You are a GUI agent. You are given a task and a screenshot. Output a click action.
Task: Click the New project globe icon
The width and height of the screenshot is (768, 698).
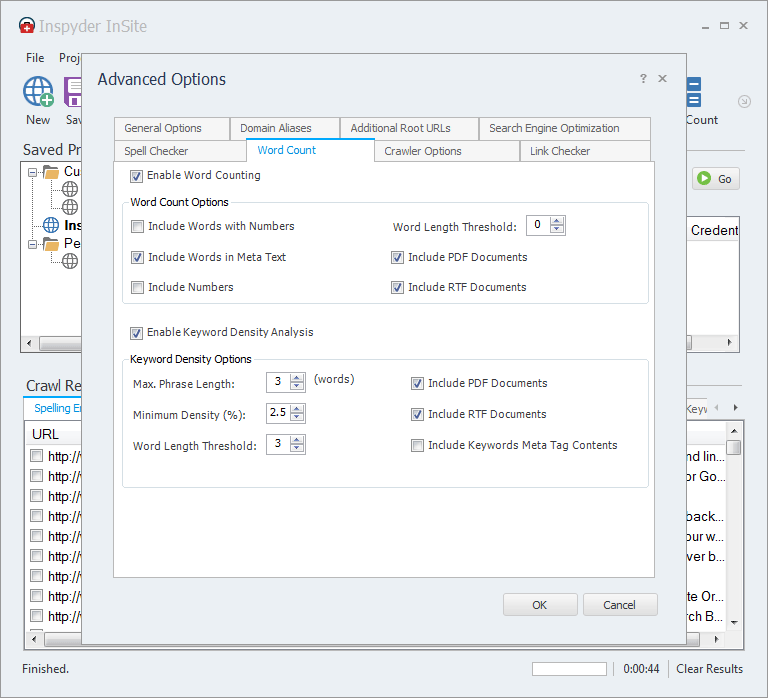[38, 92]
